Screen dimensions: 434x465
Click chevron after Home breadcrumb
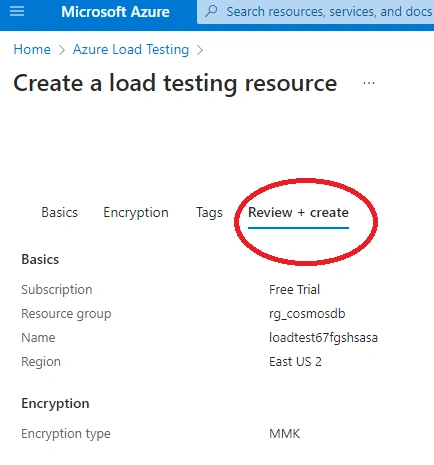click(62, 50)
